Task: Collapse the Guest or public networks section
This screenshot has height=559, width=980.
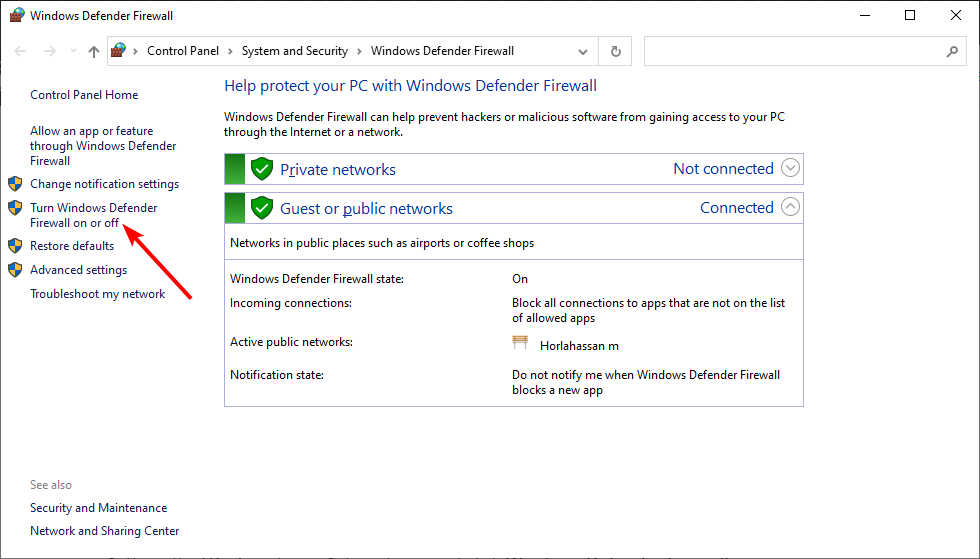Action: tap(790, 207)
